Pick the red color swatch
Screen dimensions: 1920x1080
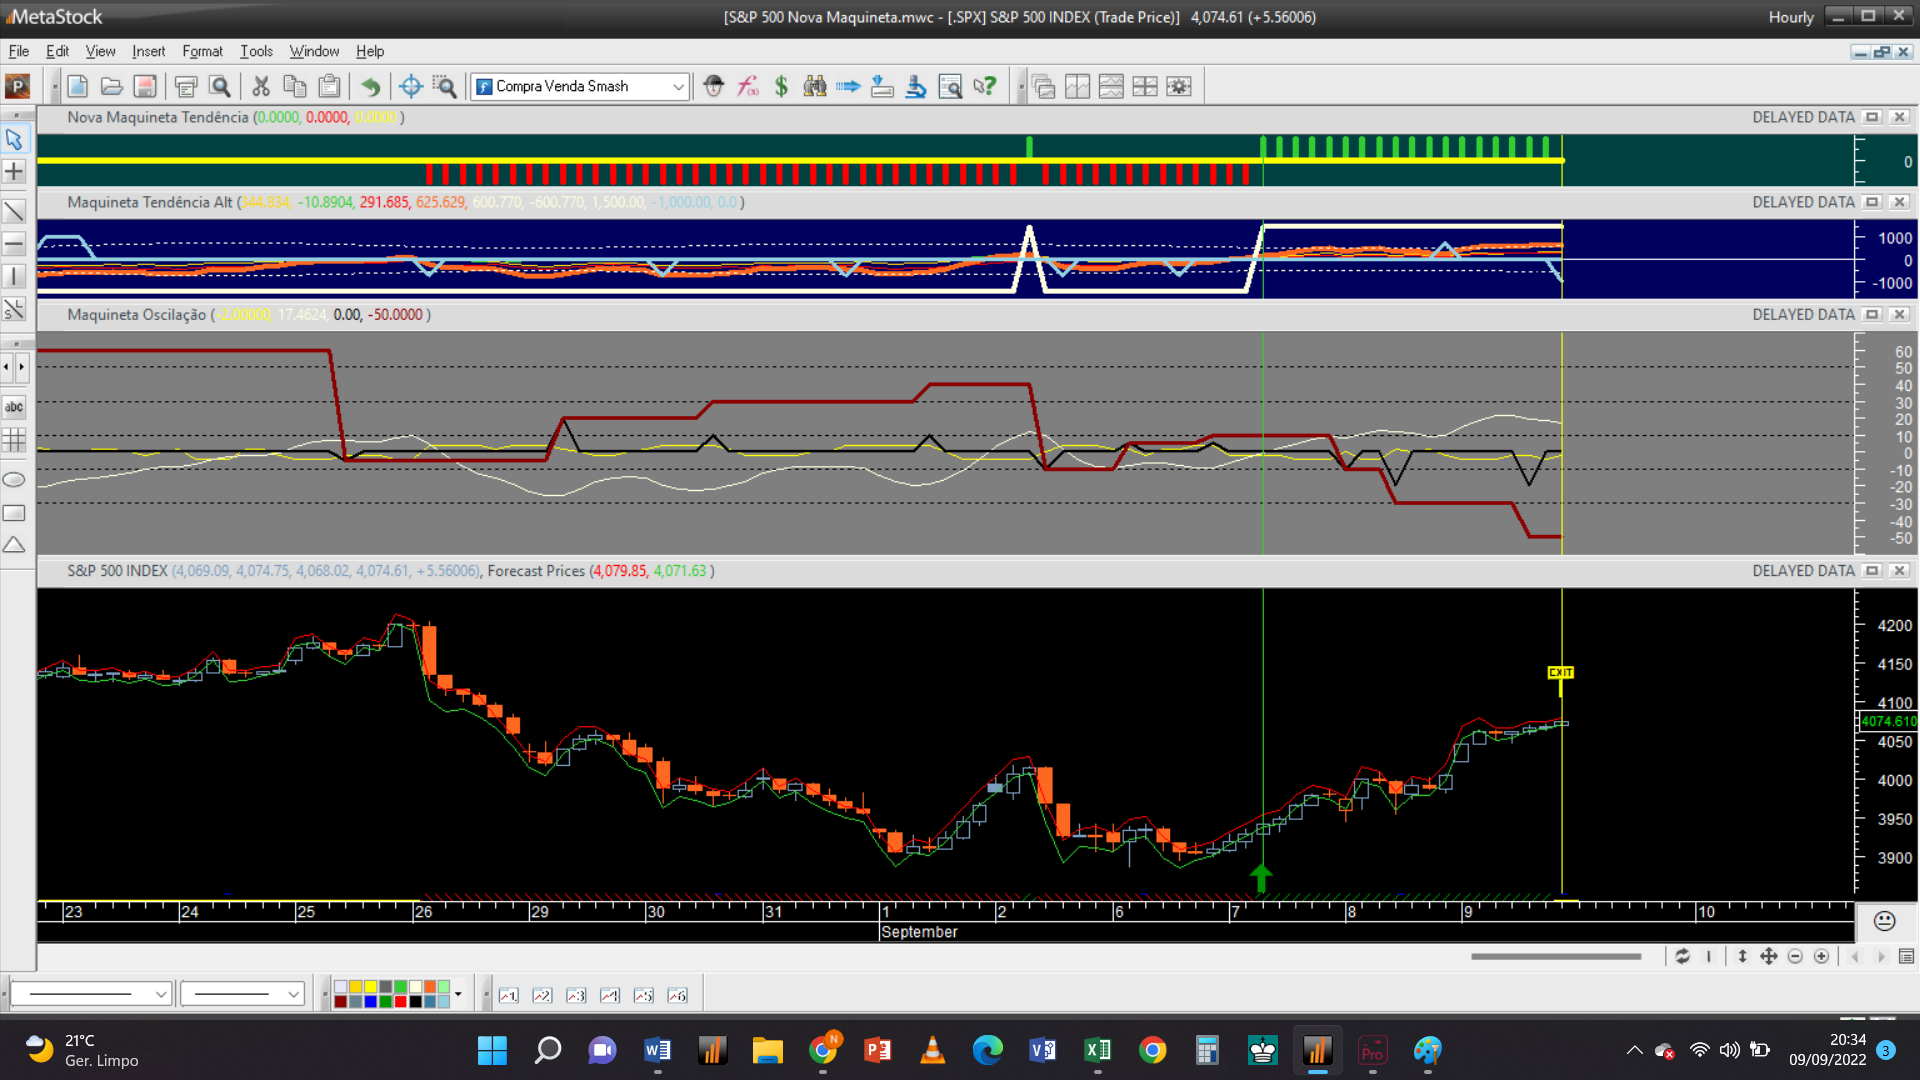click(400, 1001)
